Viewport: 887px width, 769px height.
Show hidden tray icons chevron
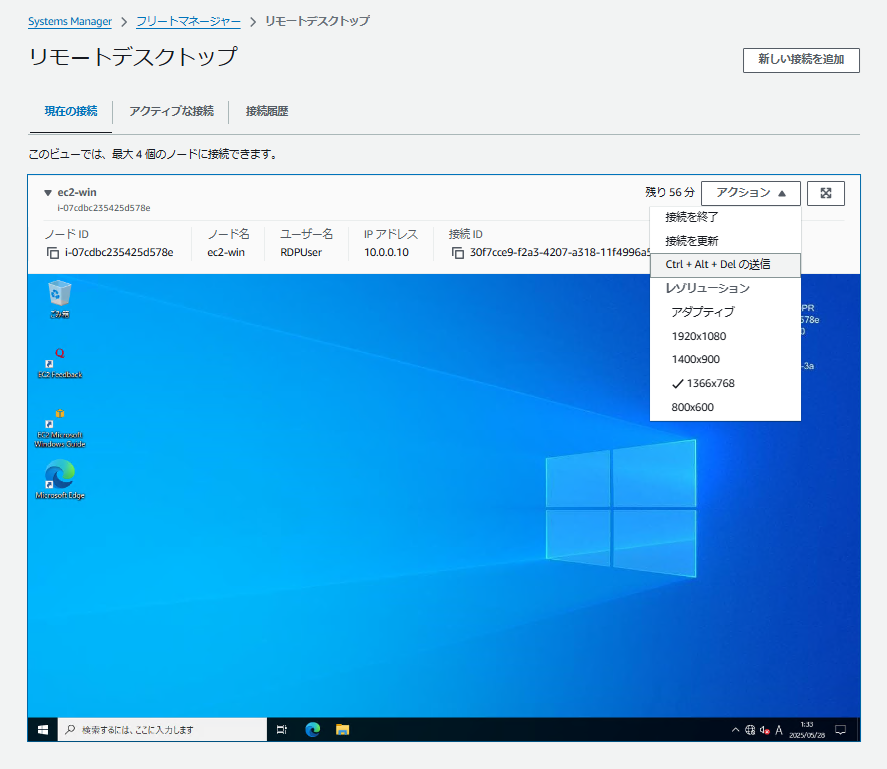[x=735, y=730]
